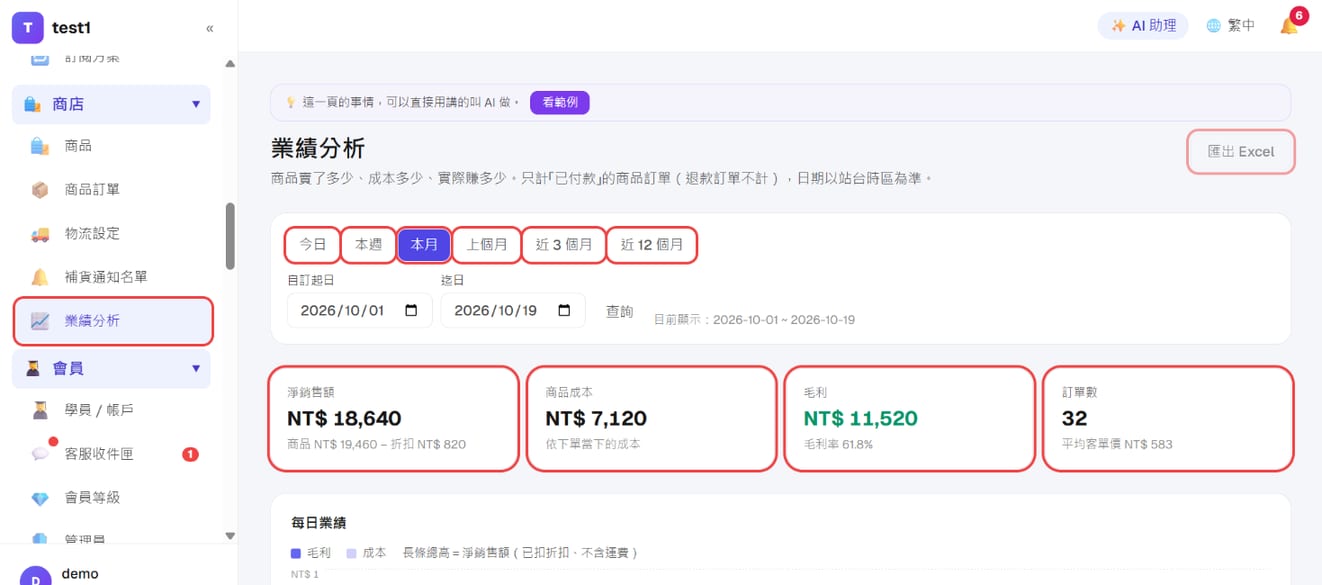Select the 上個月 date range

[487, 244]
